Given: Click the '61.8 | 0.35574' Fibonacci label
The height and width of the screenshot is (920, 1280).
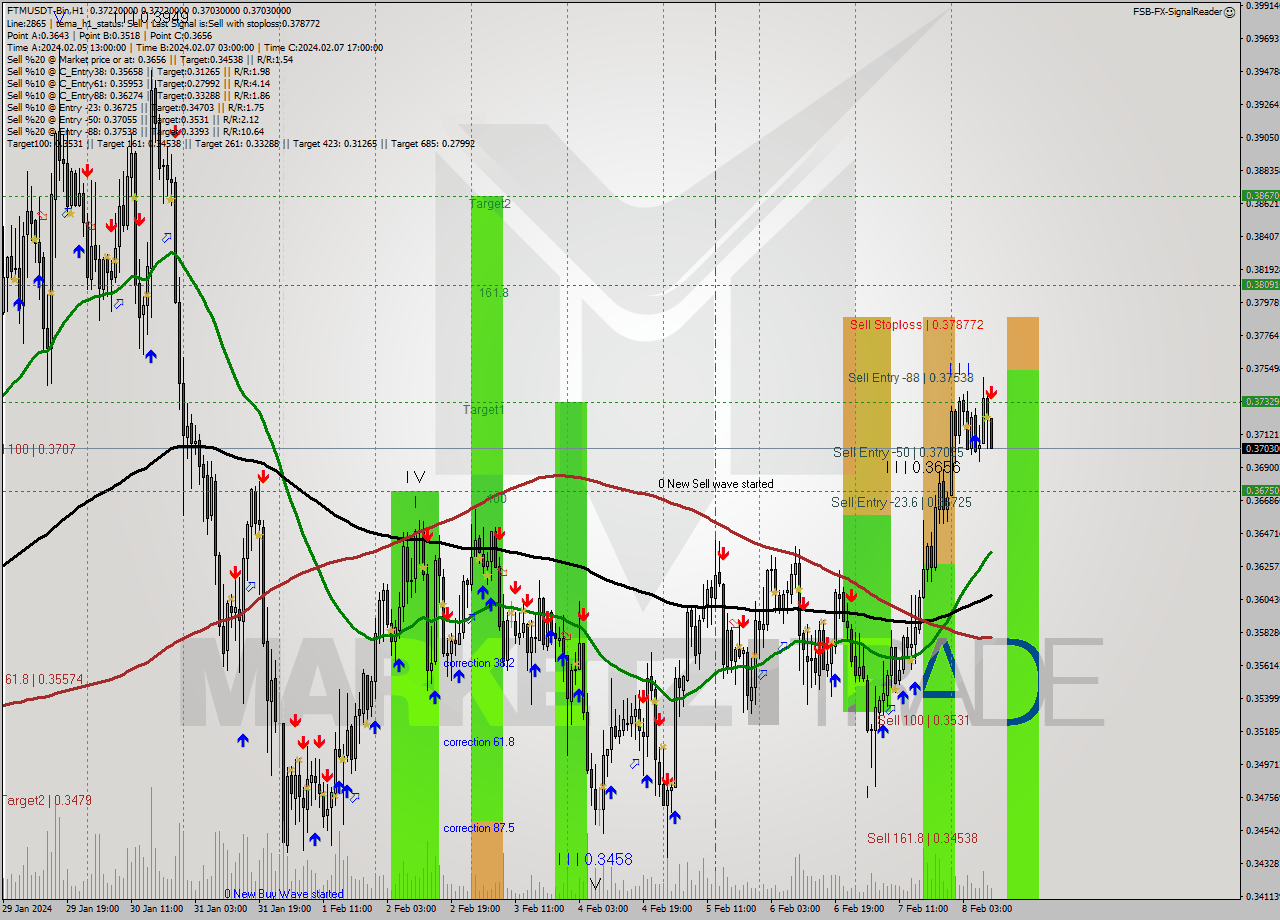Looking at the screenshot, I should (44, 679).
